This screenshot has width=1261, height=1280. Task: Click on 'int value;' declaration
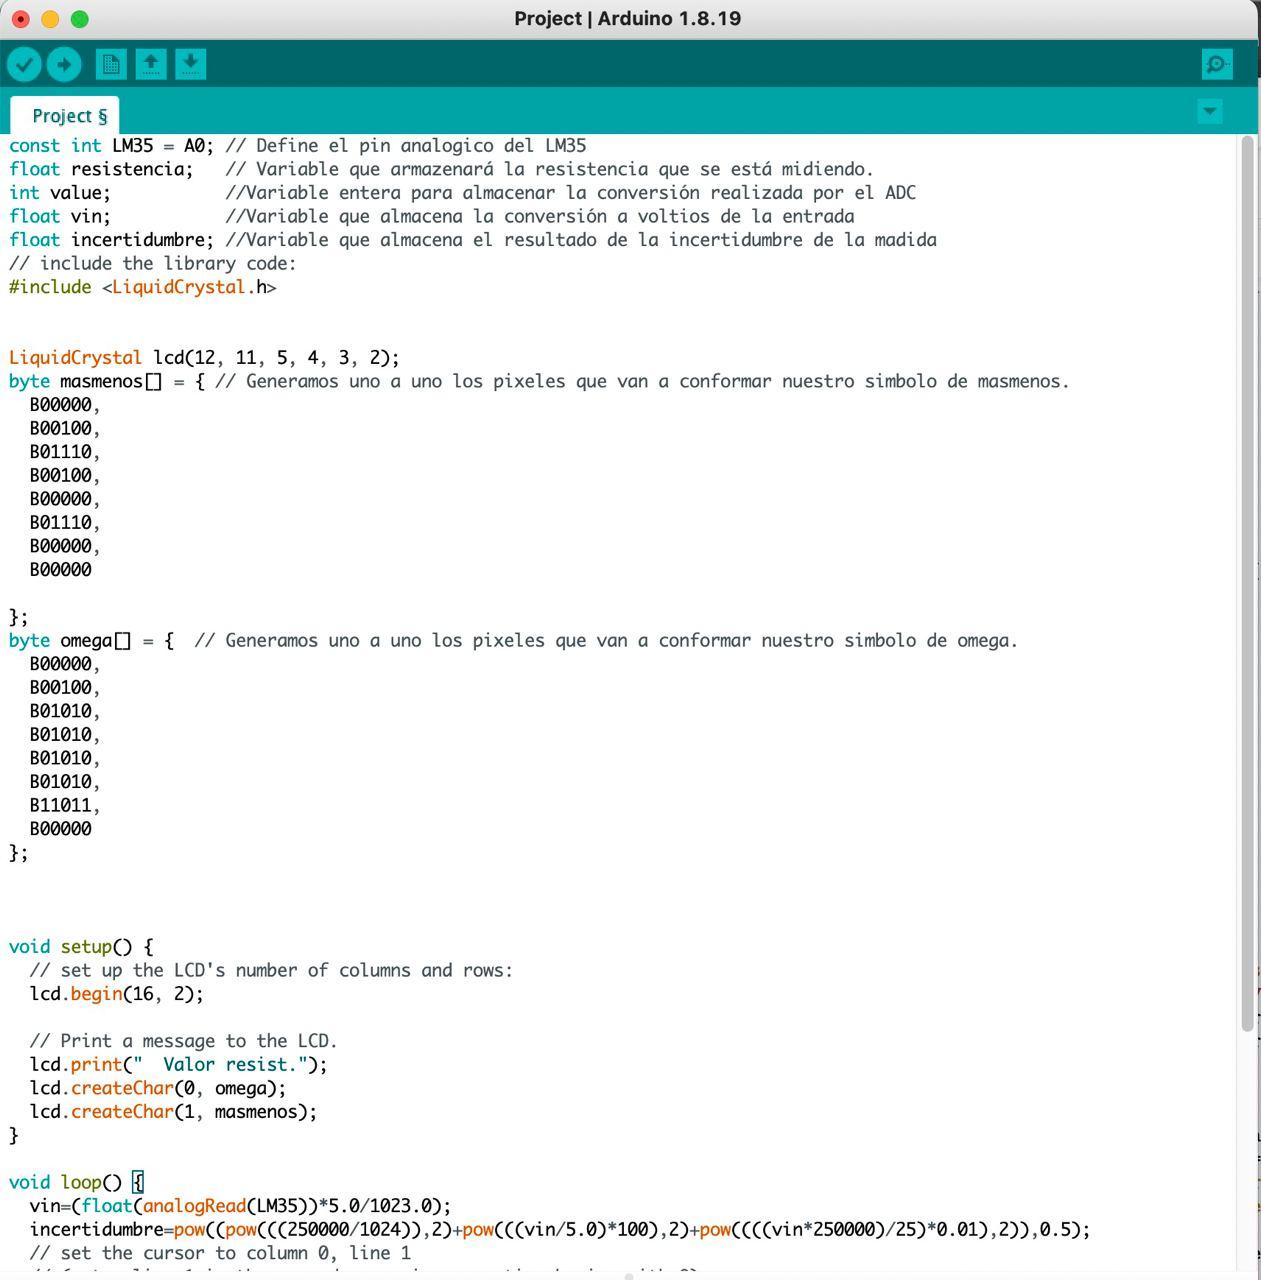(60, 193)
